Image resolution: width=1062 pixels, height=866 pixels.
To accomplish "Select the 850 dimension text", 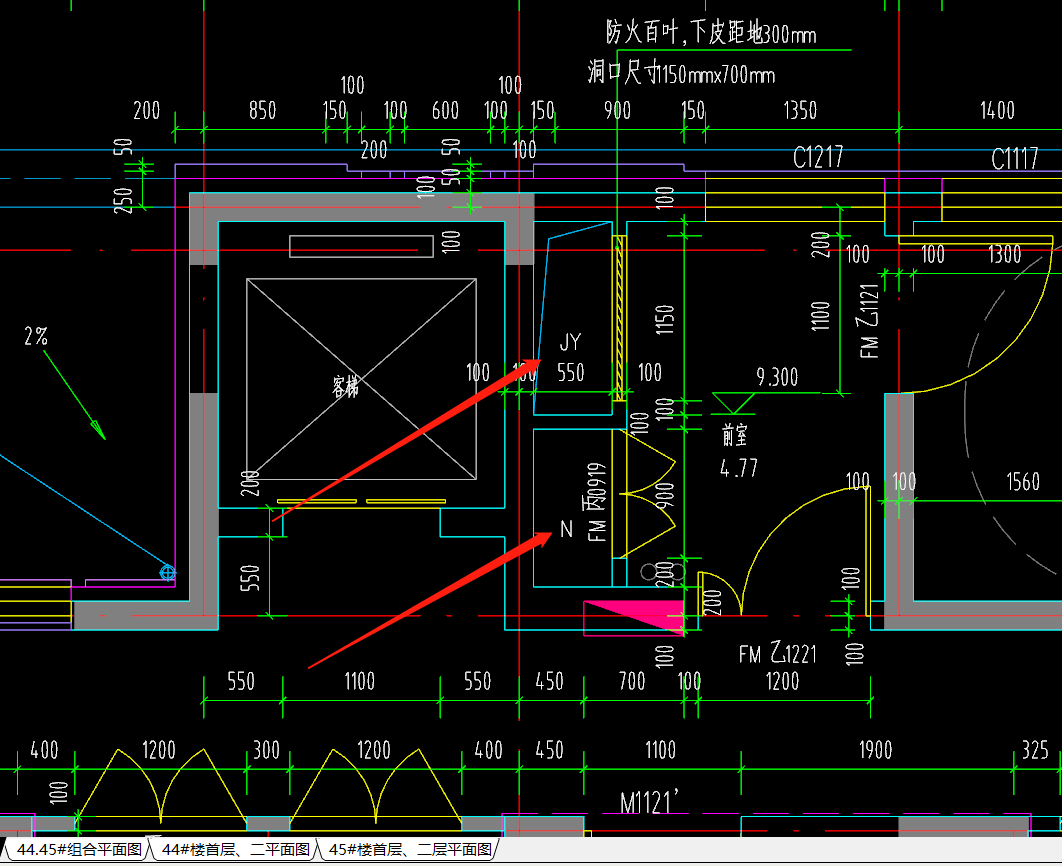I will tap(263, 110).
